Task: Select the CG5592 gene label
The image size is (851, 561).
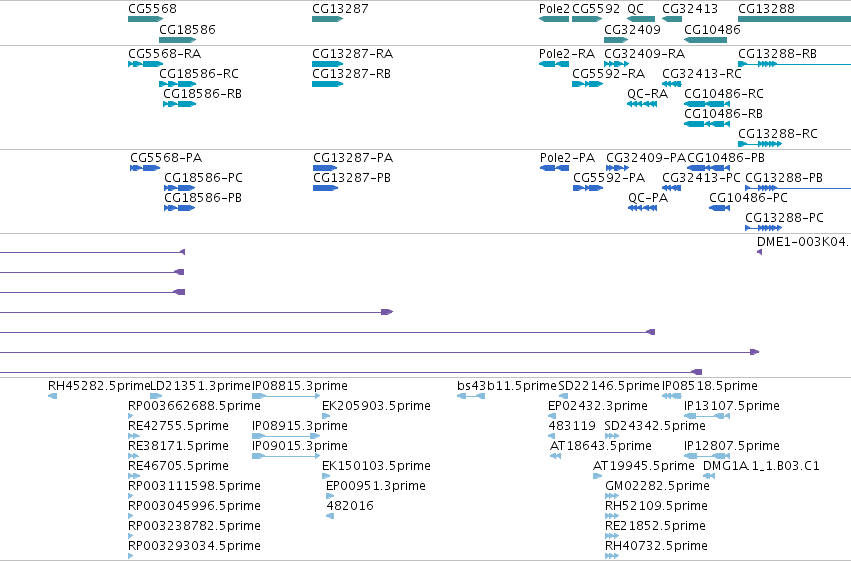Action: [596, 9]
